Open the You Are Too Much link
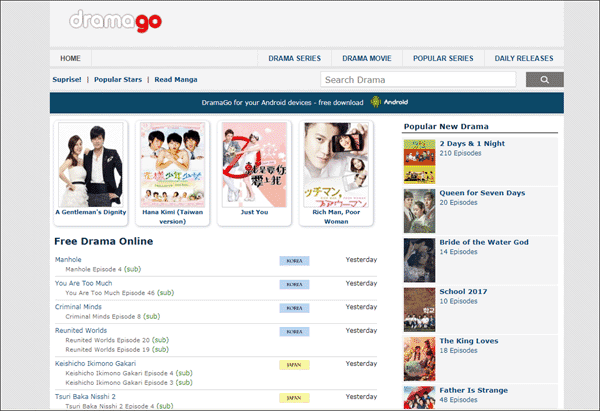Viewport: 600px width, 411px height. (83, 283)
